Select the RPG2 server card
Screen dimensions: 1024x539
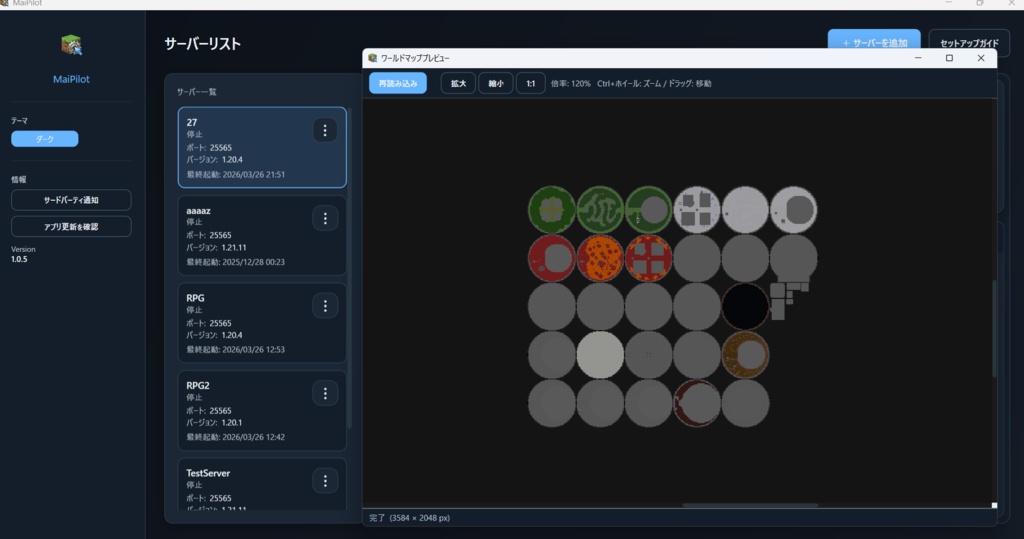(262, 410)
